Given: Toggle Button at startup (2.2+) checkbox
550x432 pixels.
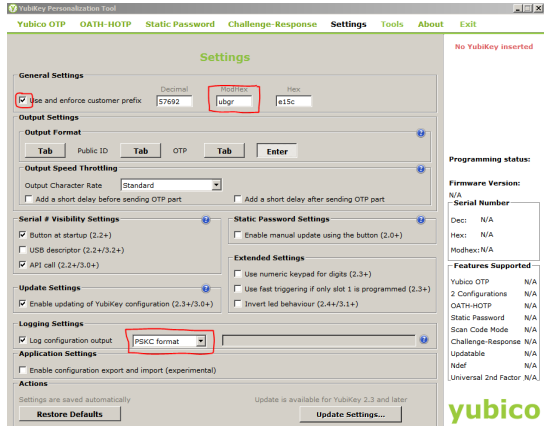Looking at the screenshot, I should pyautogui.click(x=23, y=235).
